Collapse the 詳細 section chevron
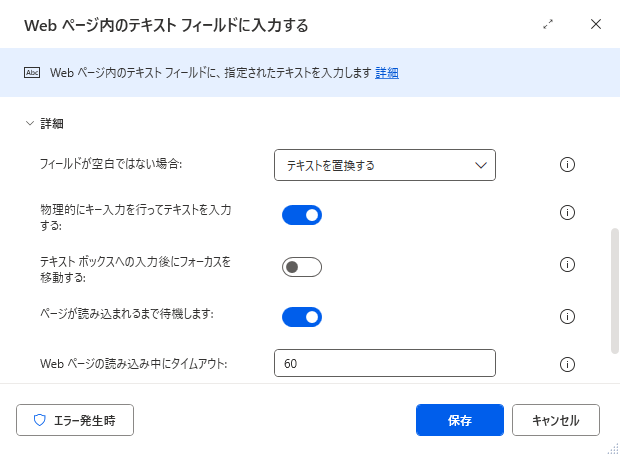Screen dimensions: 620x456 [30, 123]
